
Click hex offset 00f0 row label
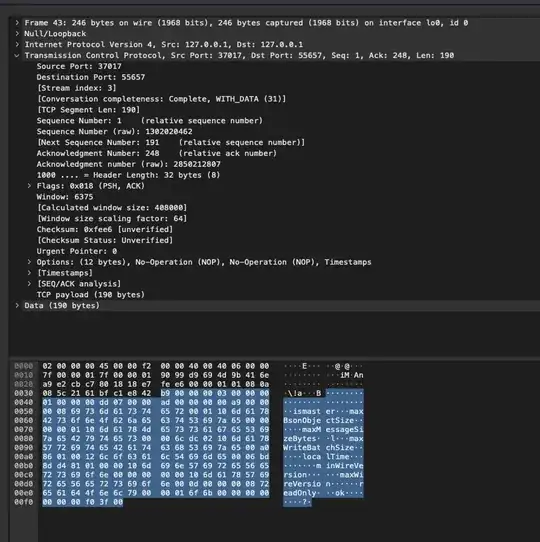tap(24, 502)
